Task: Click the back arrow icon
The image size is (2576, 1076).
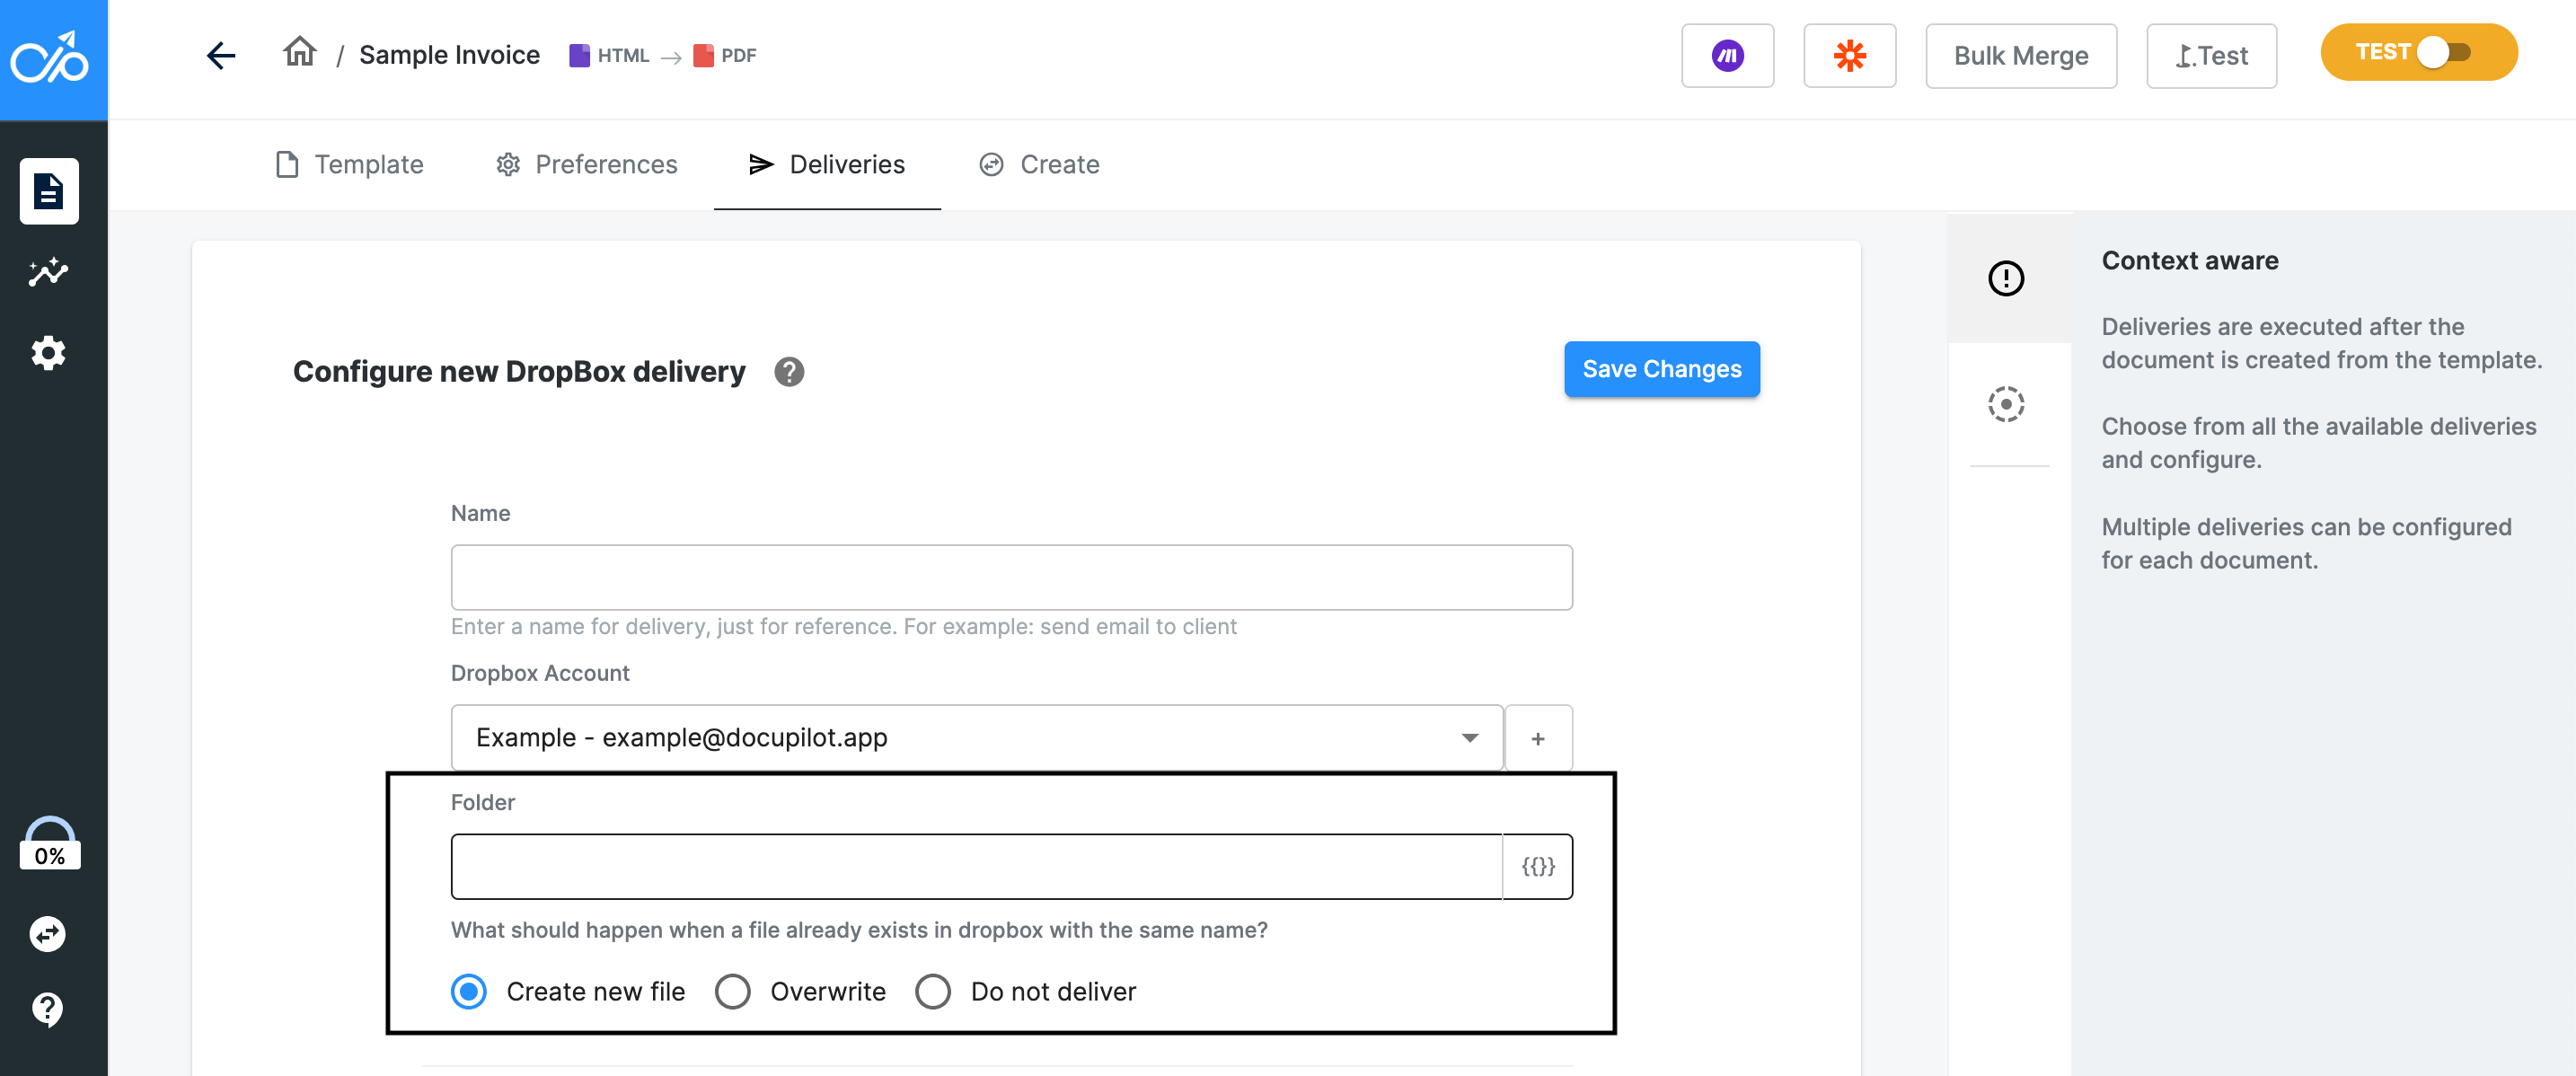Action: (x=221, y=55)
